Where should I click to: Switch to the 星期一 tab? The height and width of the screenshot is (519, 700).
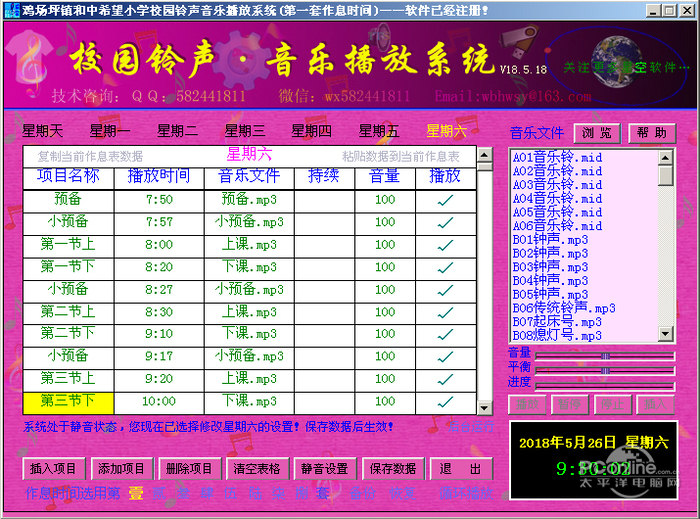[110, 131]
